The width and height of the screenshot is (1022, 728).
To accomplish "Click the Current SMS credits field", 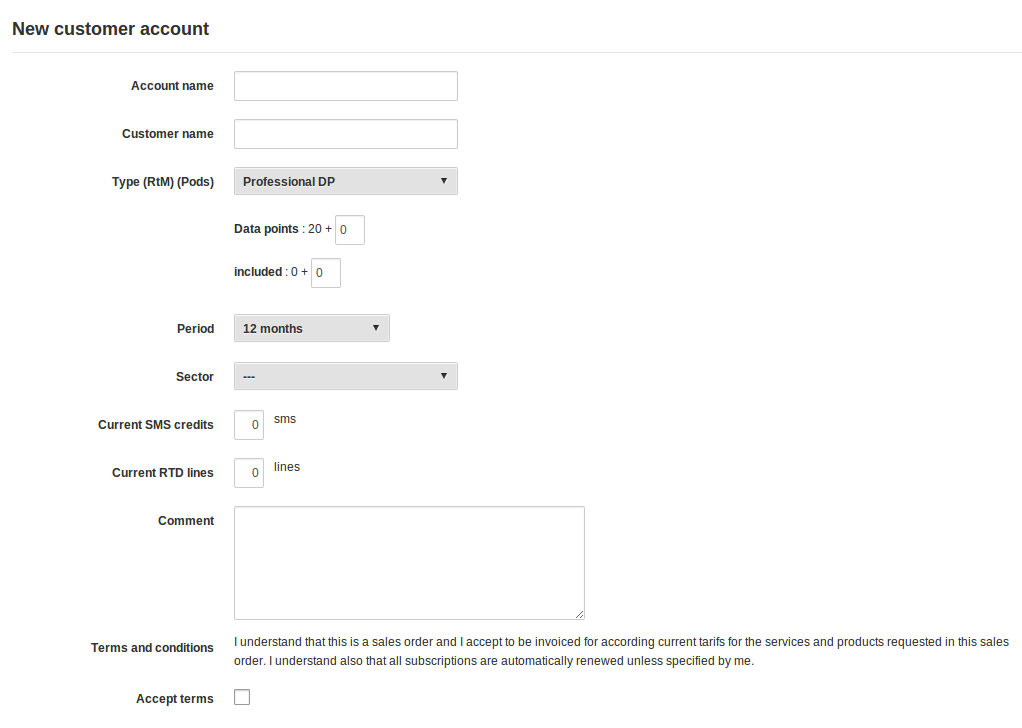I will coord(248,424).
